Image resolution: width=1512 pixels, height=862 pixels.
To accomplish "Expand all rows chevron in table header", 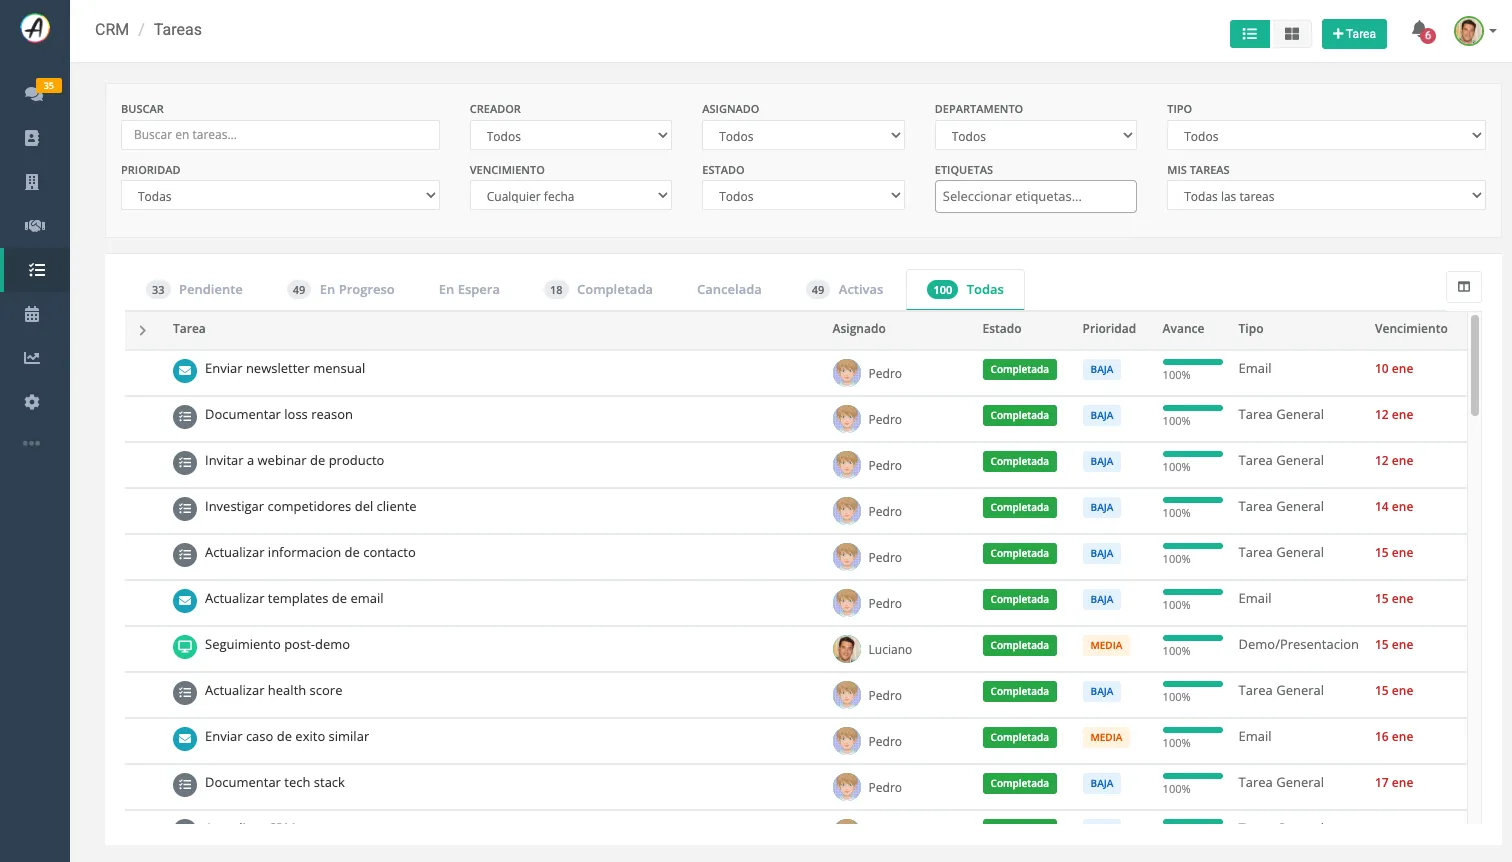I will click(x=143, y=330).
